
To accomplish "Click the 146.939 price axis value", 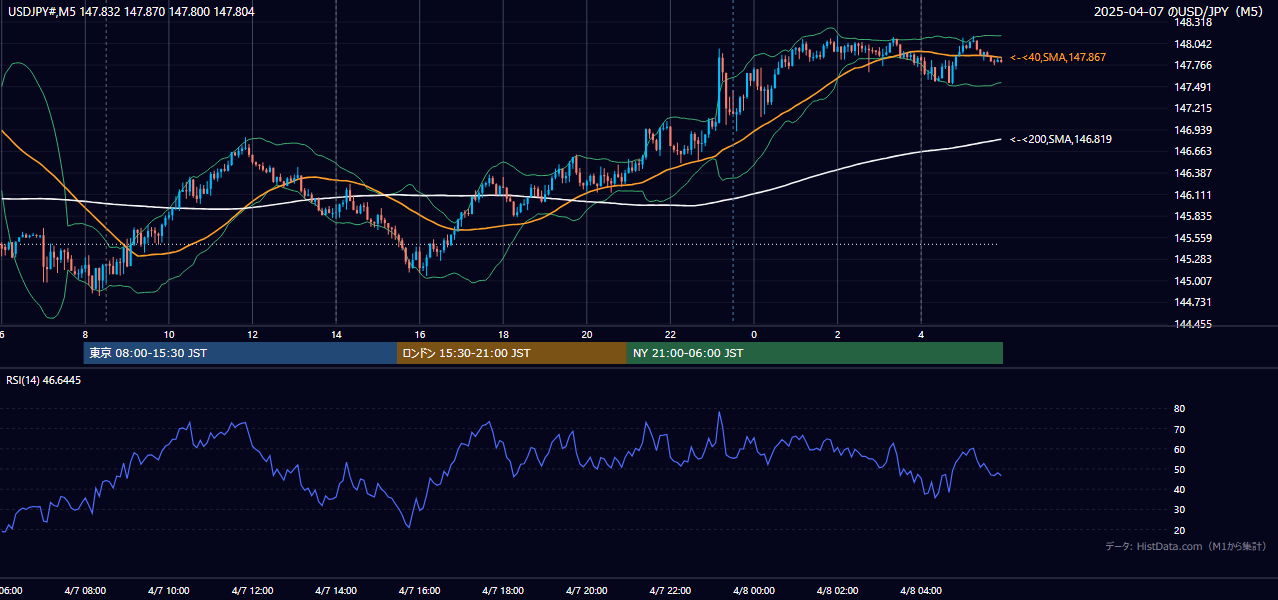I will coord(1193,130).
